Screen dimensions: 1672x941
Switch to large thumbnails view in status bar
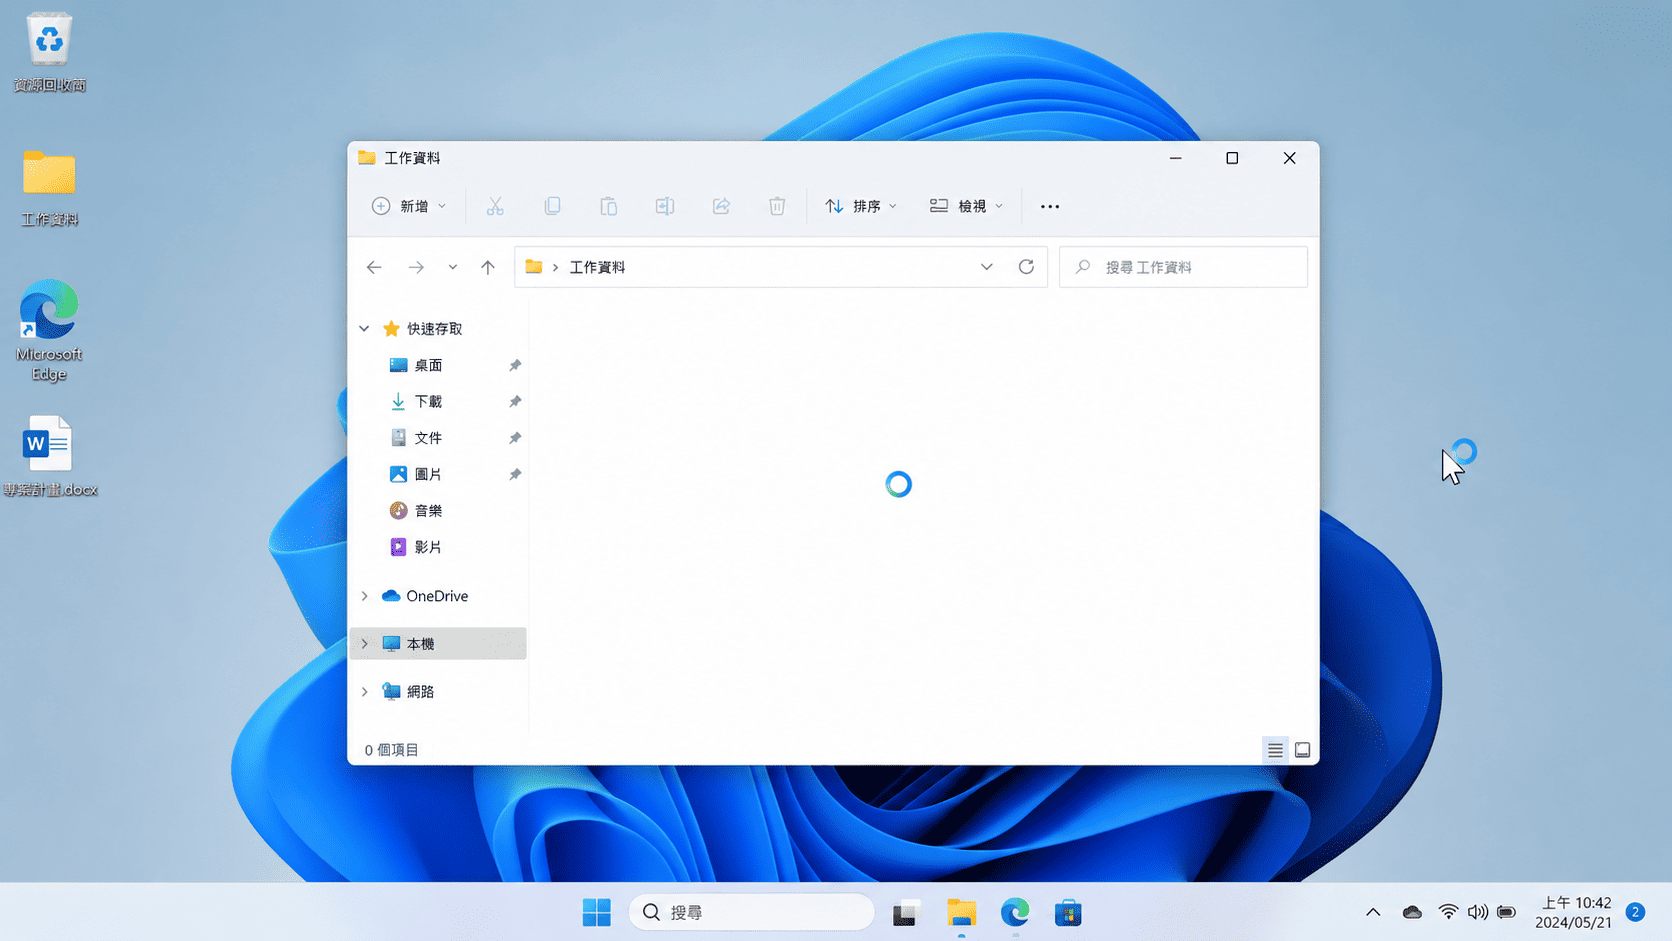click(1302, 750)
